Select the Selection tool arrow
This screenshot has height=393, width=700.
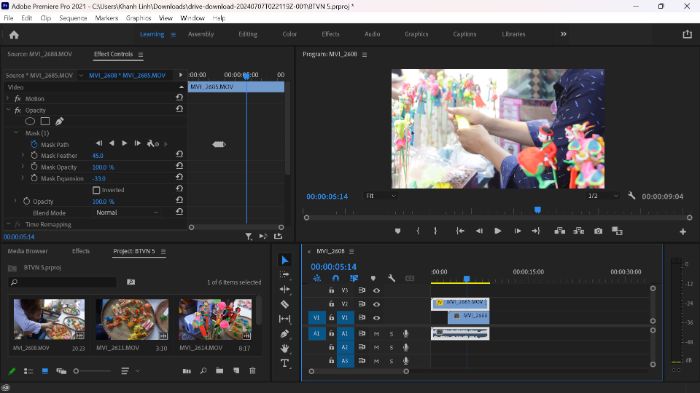[x=285, y=260]
